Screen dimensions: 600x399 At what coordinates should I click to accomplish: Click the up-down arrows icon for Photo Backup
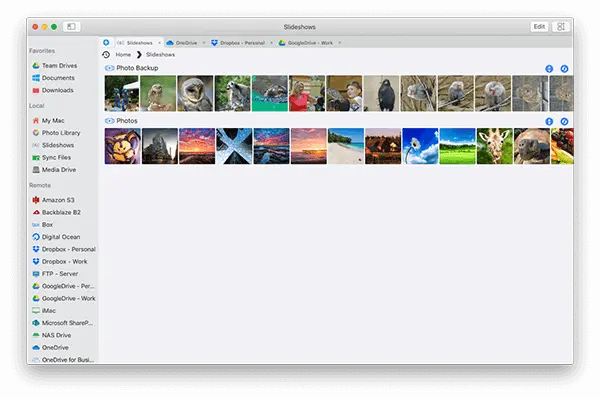click(549, 69)
